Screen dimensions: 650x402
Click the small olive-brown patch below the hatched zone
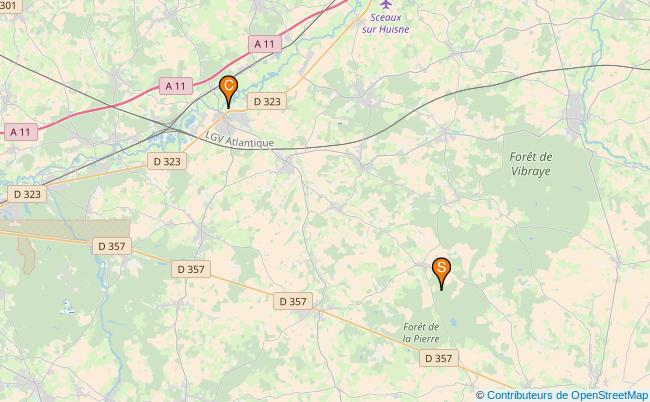tap(27, 256)
